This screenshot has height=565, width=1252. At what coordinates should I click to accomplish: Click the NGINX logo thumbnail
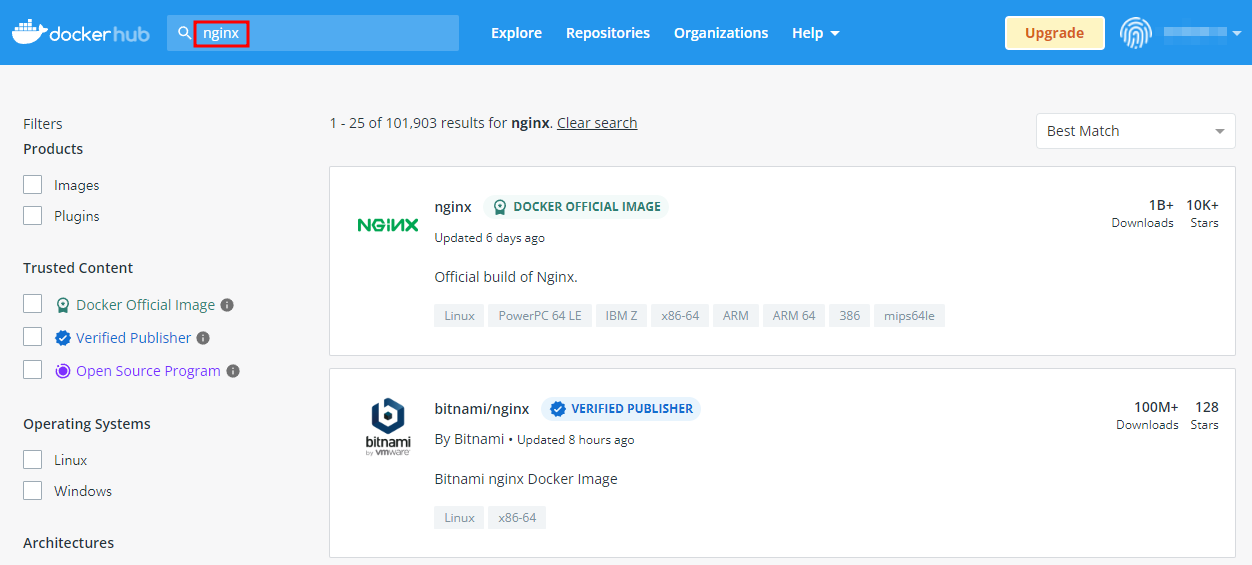pyautogui.click(x=388, y=225)
